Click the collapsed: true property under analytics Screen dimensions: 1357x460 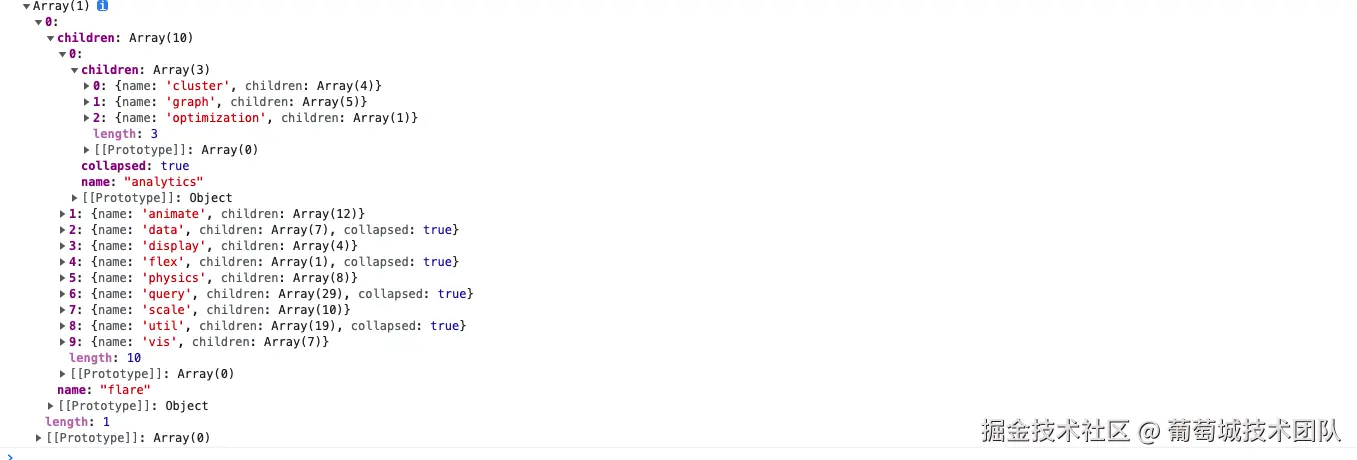135,166
